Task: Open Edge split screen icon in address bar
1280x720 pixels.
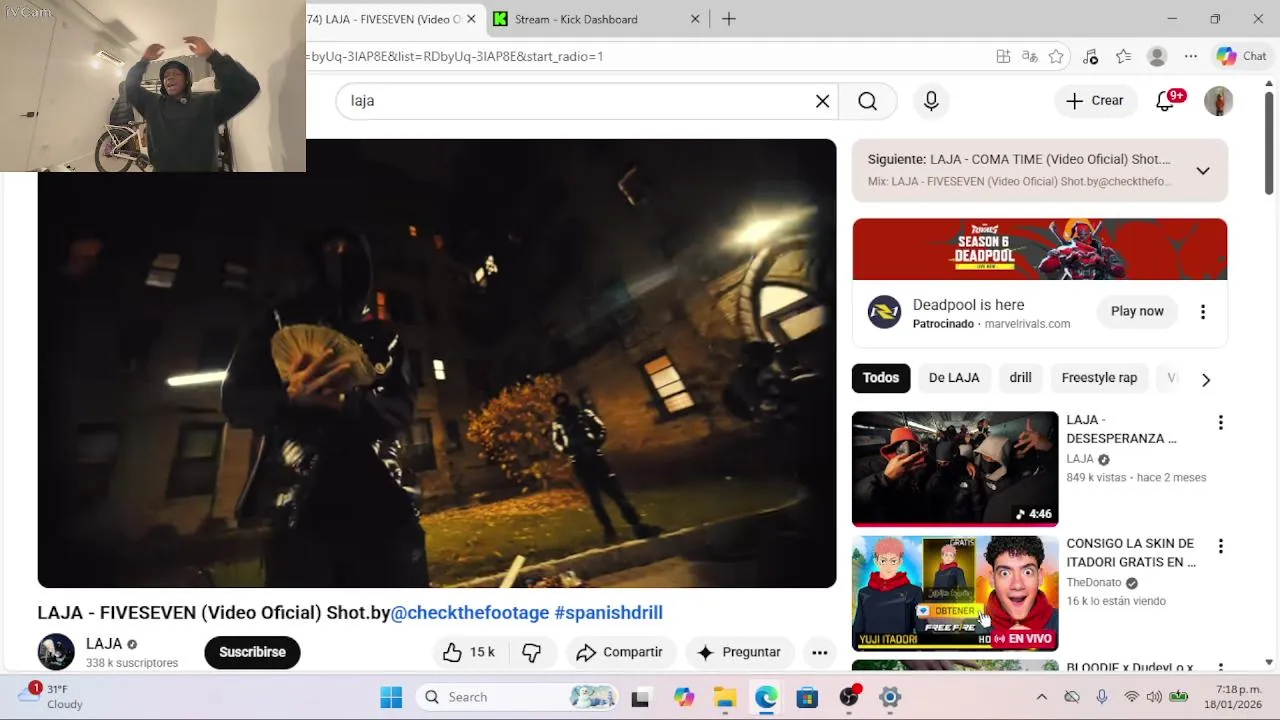Action: [x=1003, y=57]
